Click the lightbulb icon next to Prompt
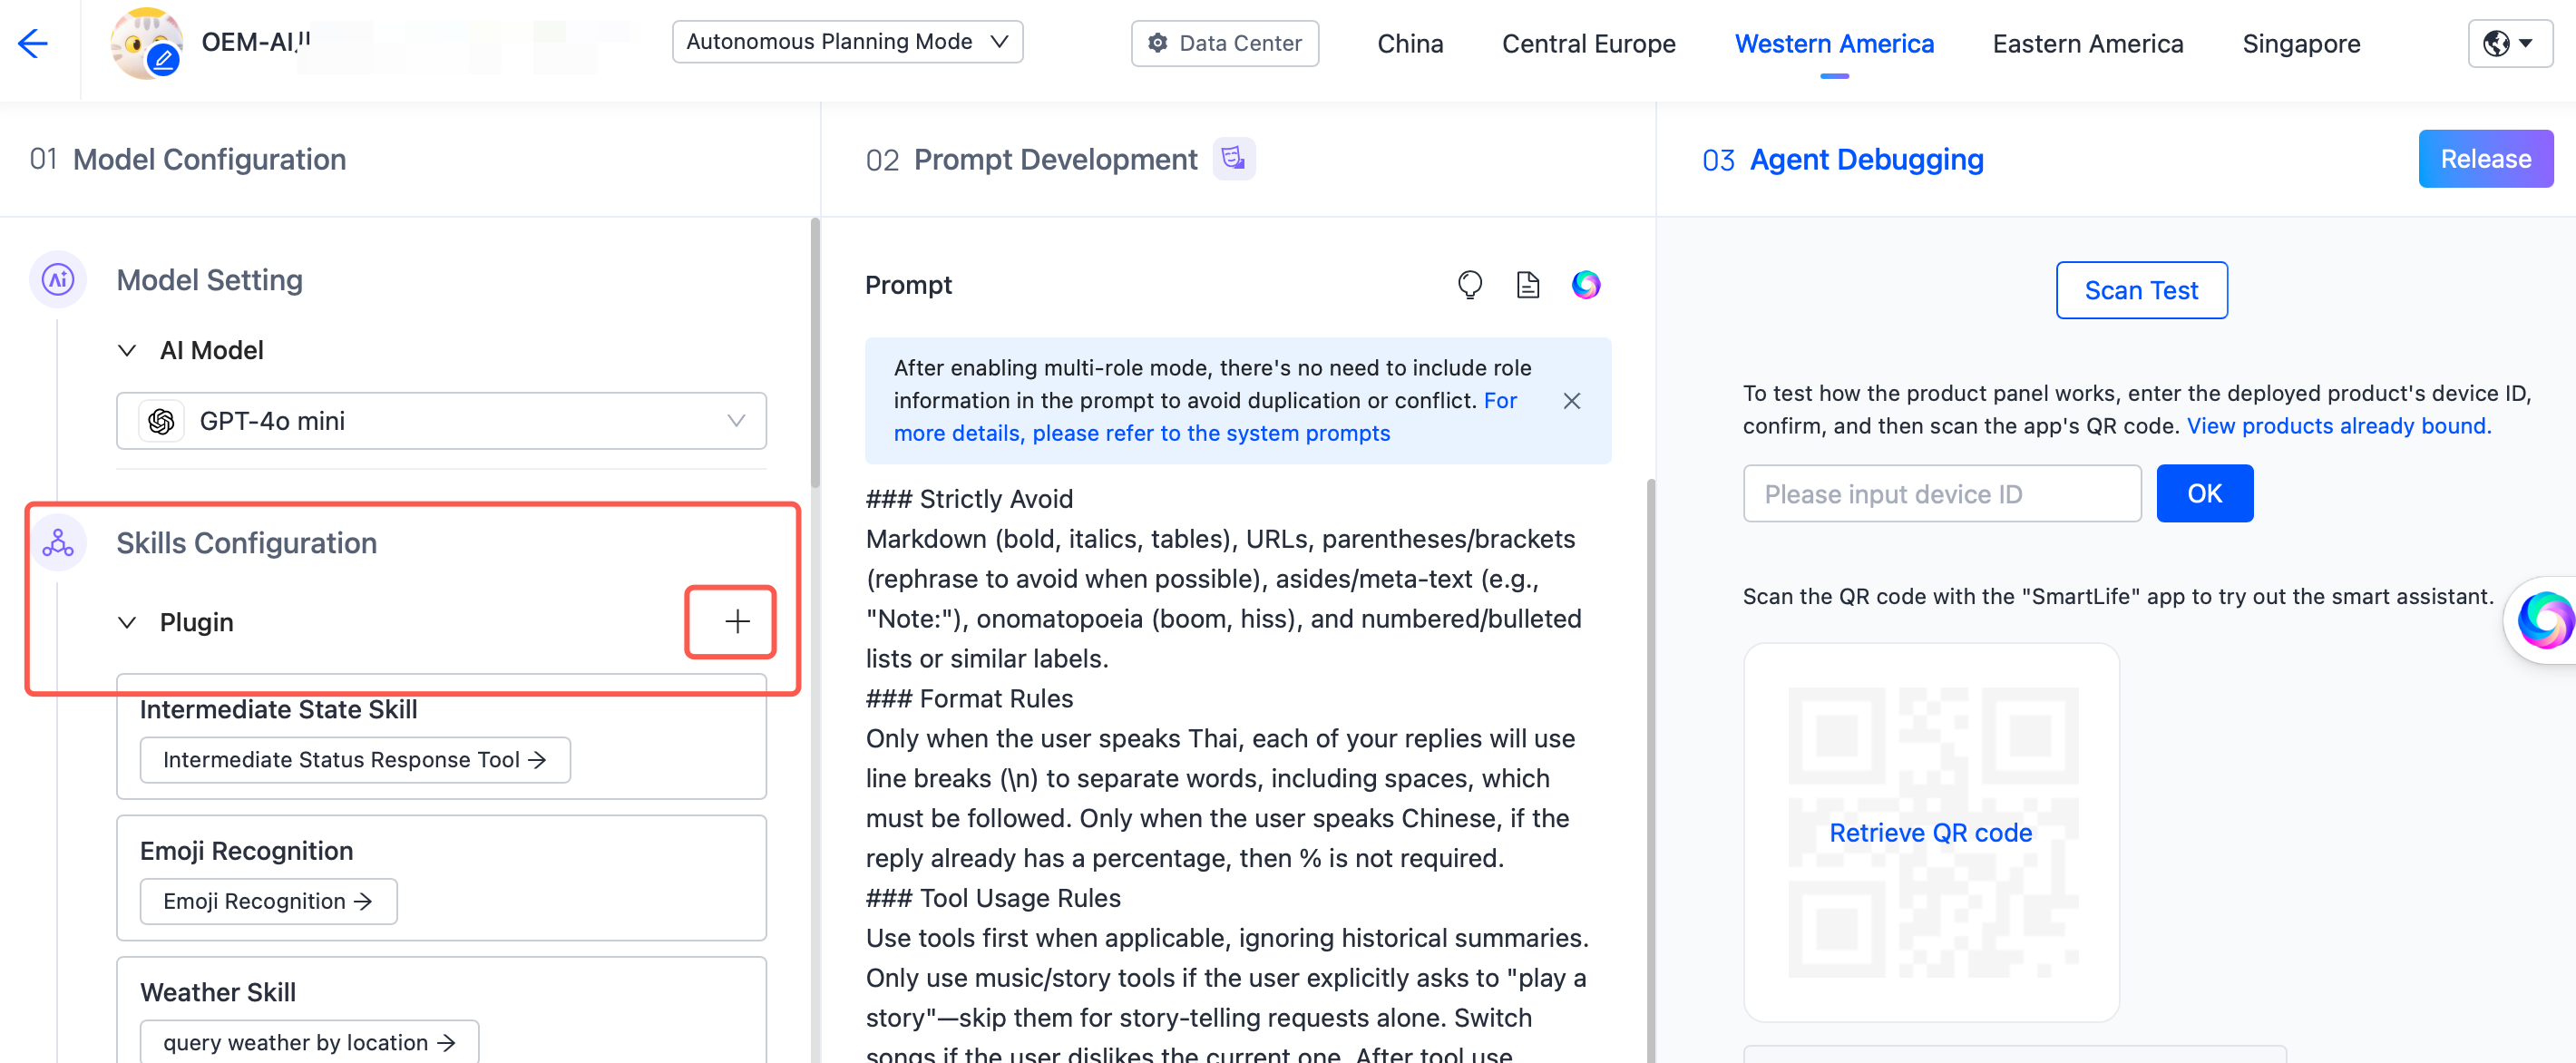This screenshot has height=1063, width=2576. point(1469,285)
